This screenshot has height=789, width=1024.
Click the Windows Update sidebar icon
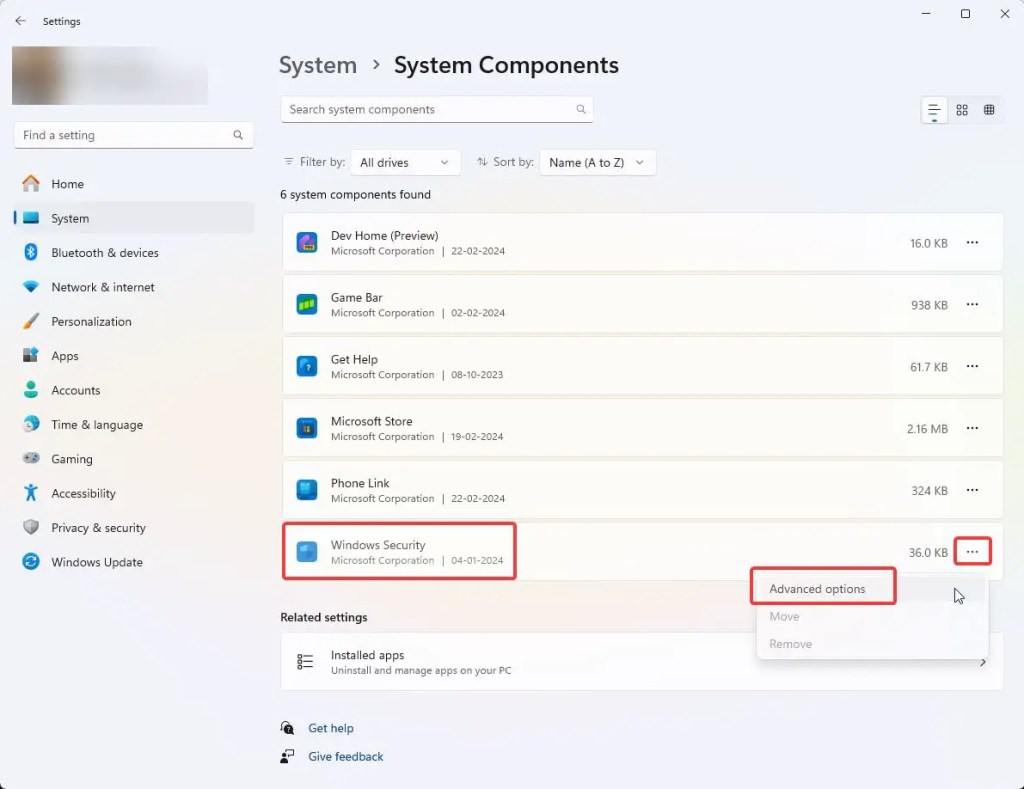pyautogui.click(x=31, y=562)
